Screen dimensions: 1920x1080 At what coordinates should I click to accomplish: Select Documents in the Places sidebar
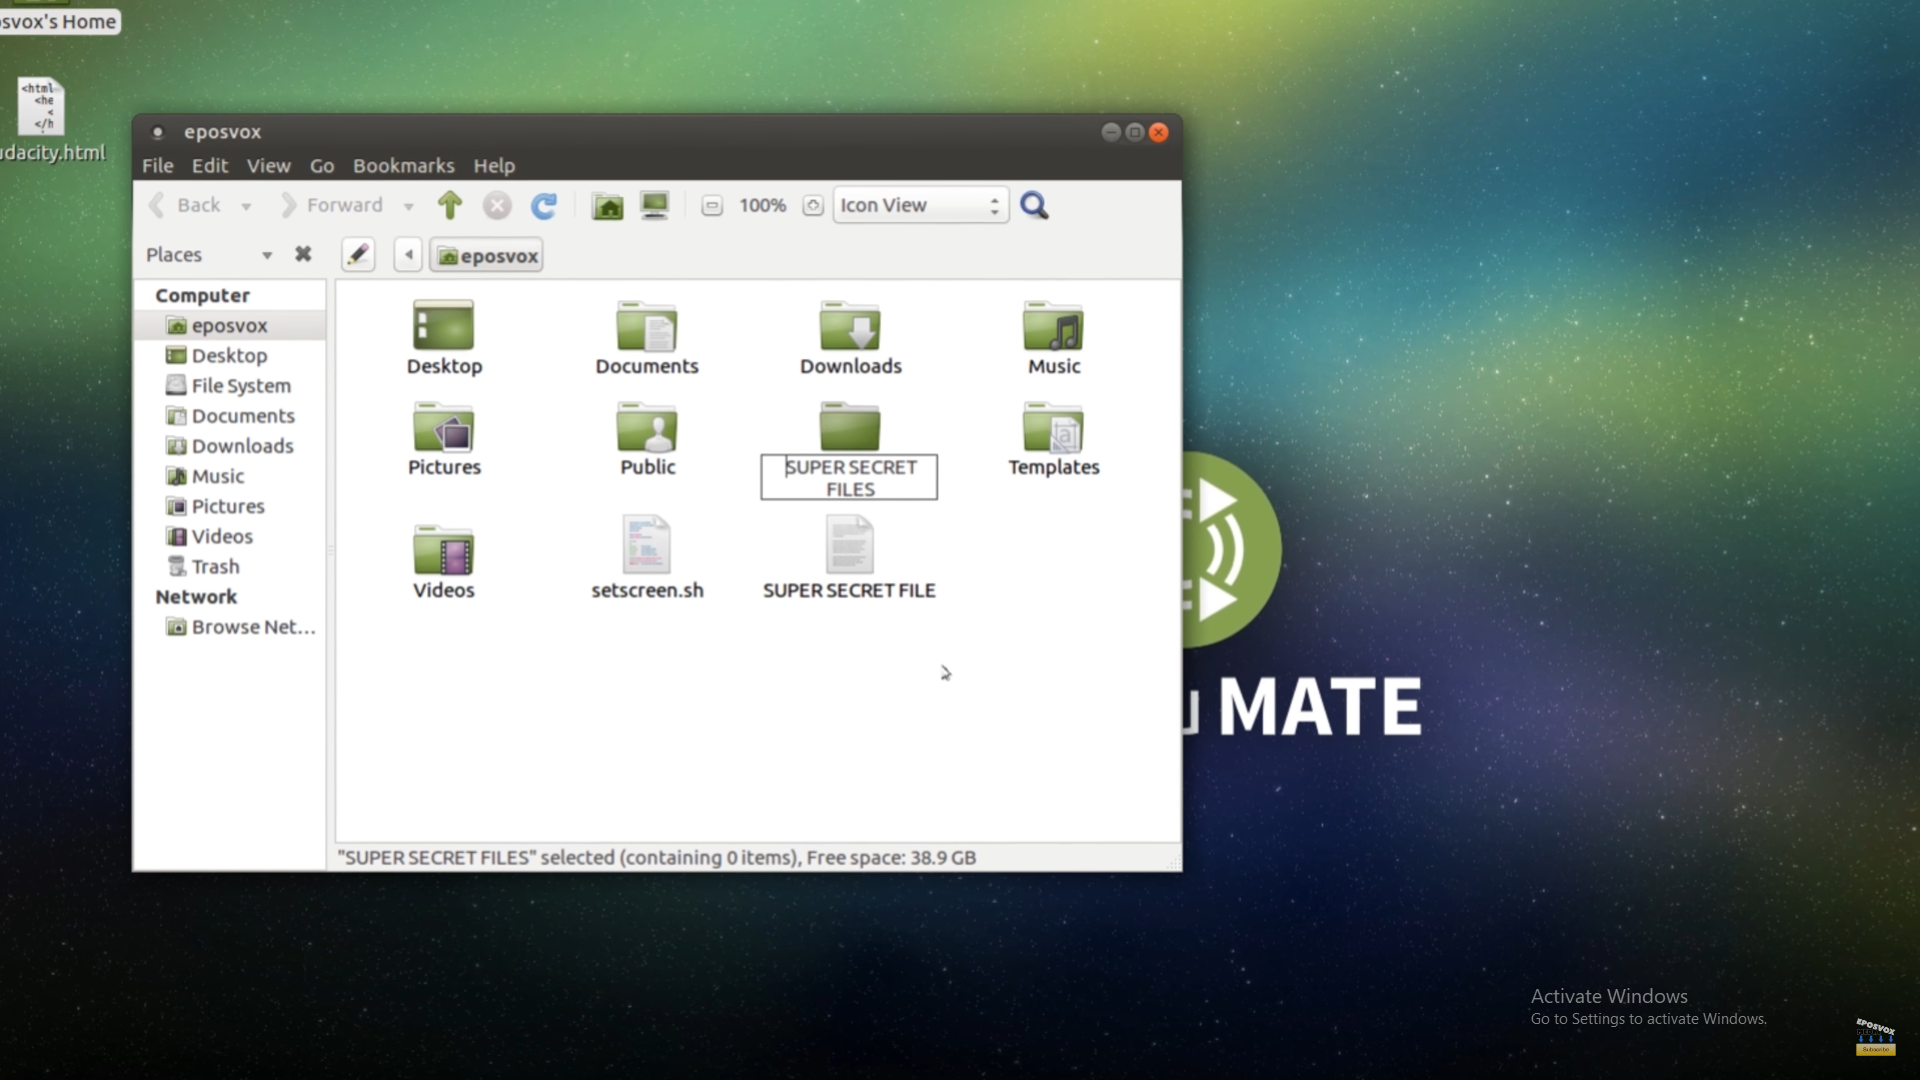point(230,416)
